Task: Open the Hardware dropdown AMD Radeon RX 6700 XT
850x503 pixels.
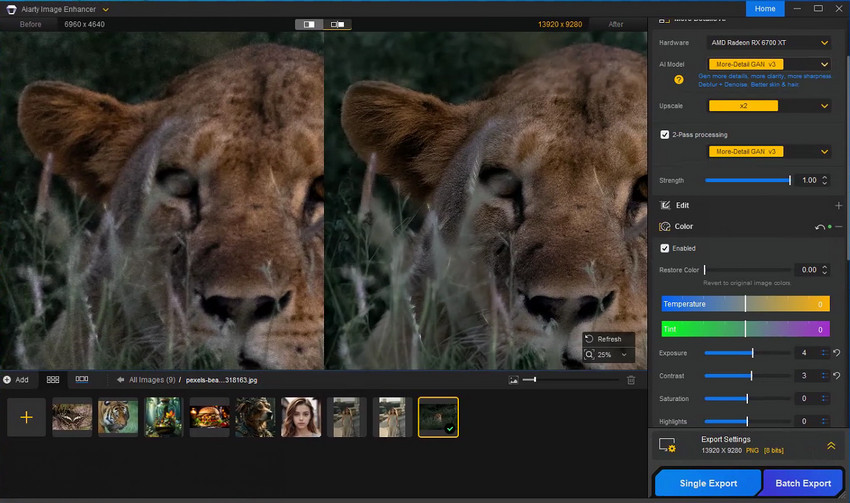Action: 769,43
